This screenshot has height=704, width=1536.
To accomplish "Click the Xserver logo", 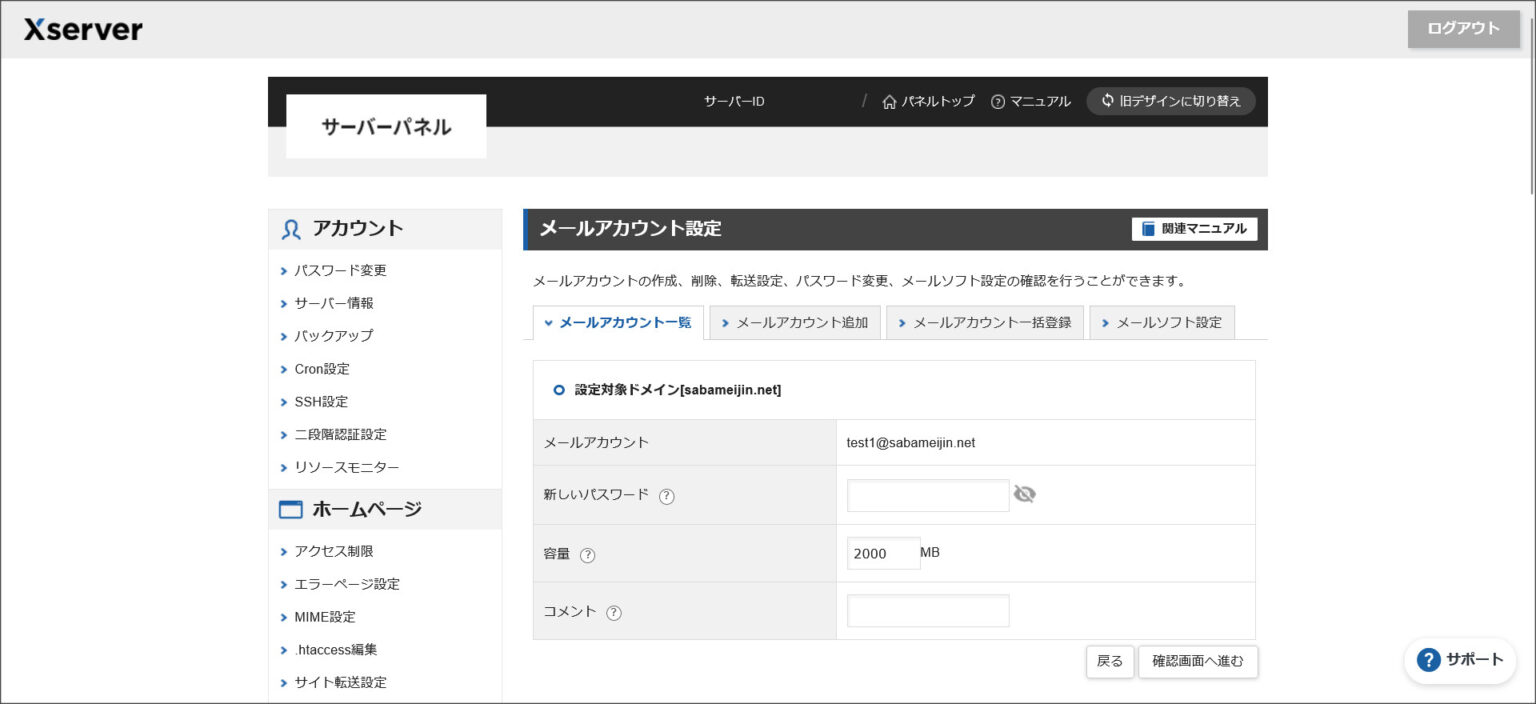I will tap(83, 29).
